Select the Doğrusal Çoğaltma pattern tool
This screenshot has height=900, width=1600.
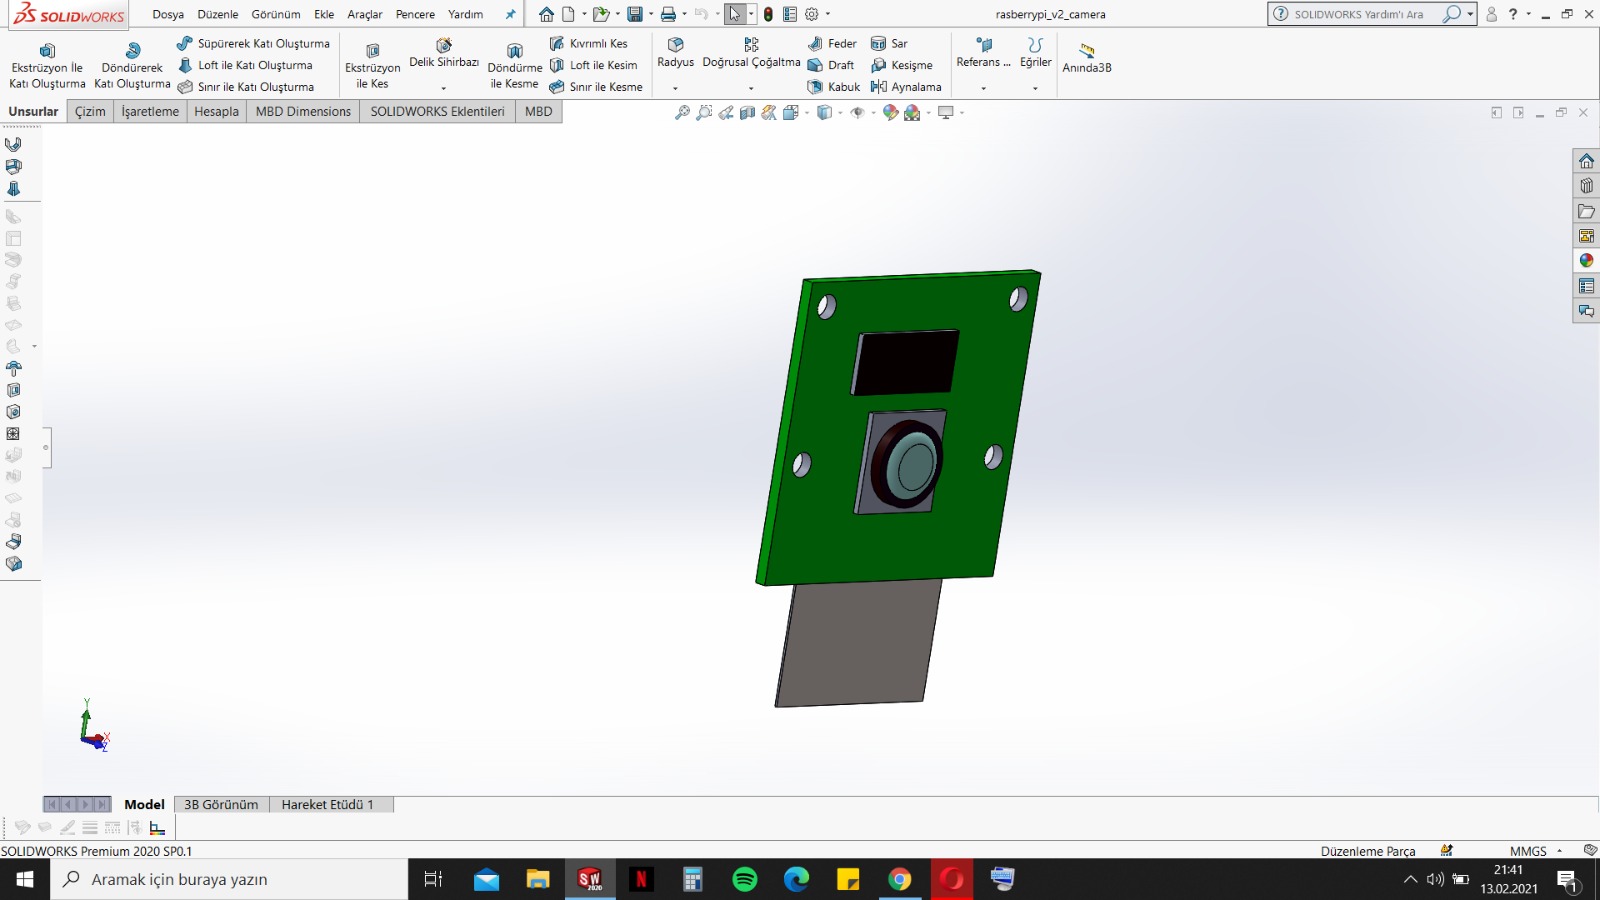pos(751,54)
